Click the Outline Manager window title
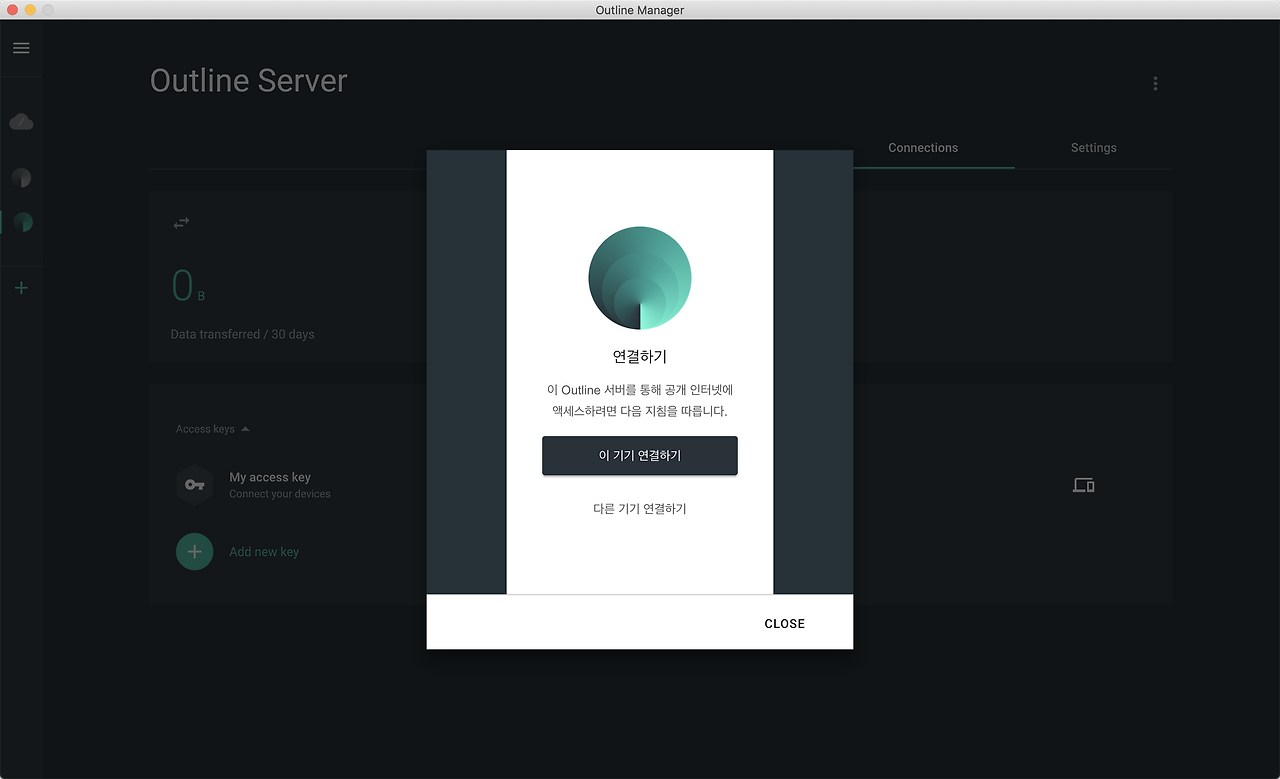Image resolution: width=1280 pixels, height=779 pixels. coord(640,10)
